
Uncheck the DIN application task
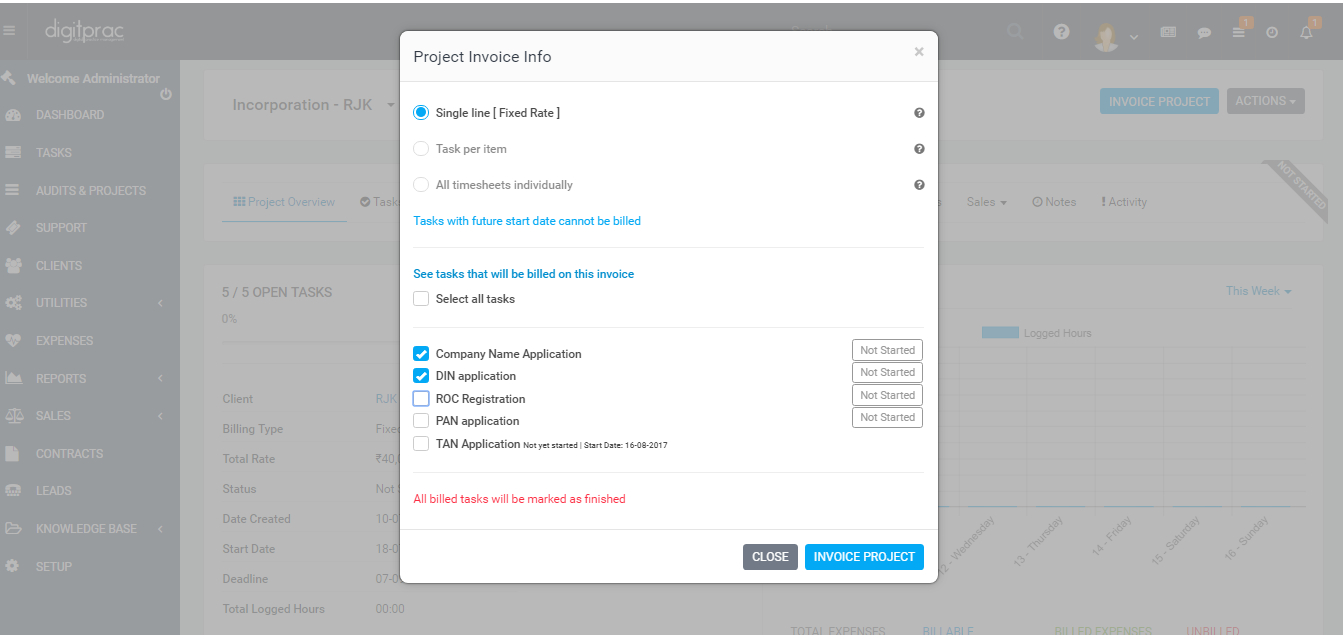421,376
